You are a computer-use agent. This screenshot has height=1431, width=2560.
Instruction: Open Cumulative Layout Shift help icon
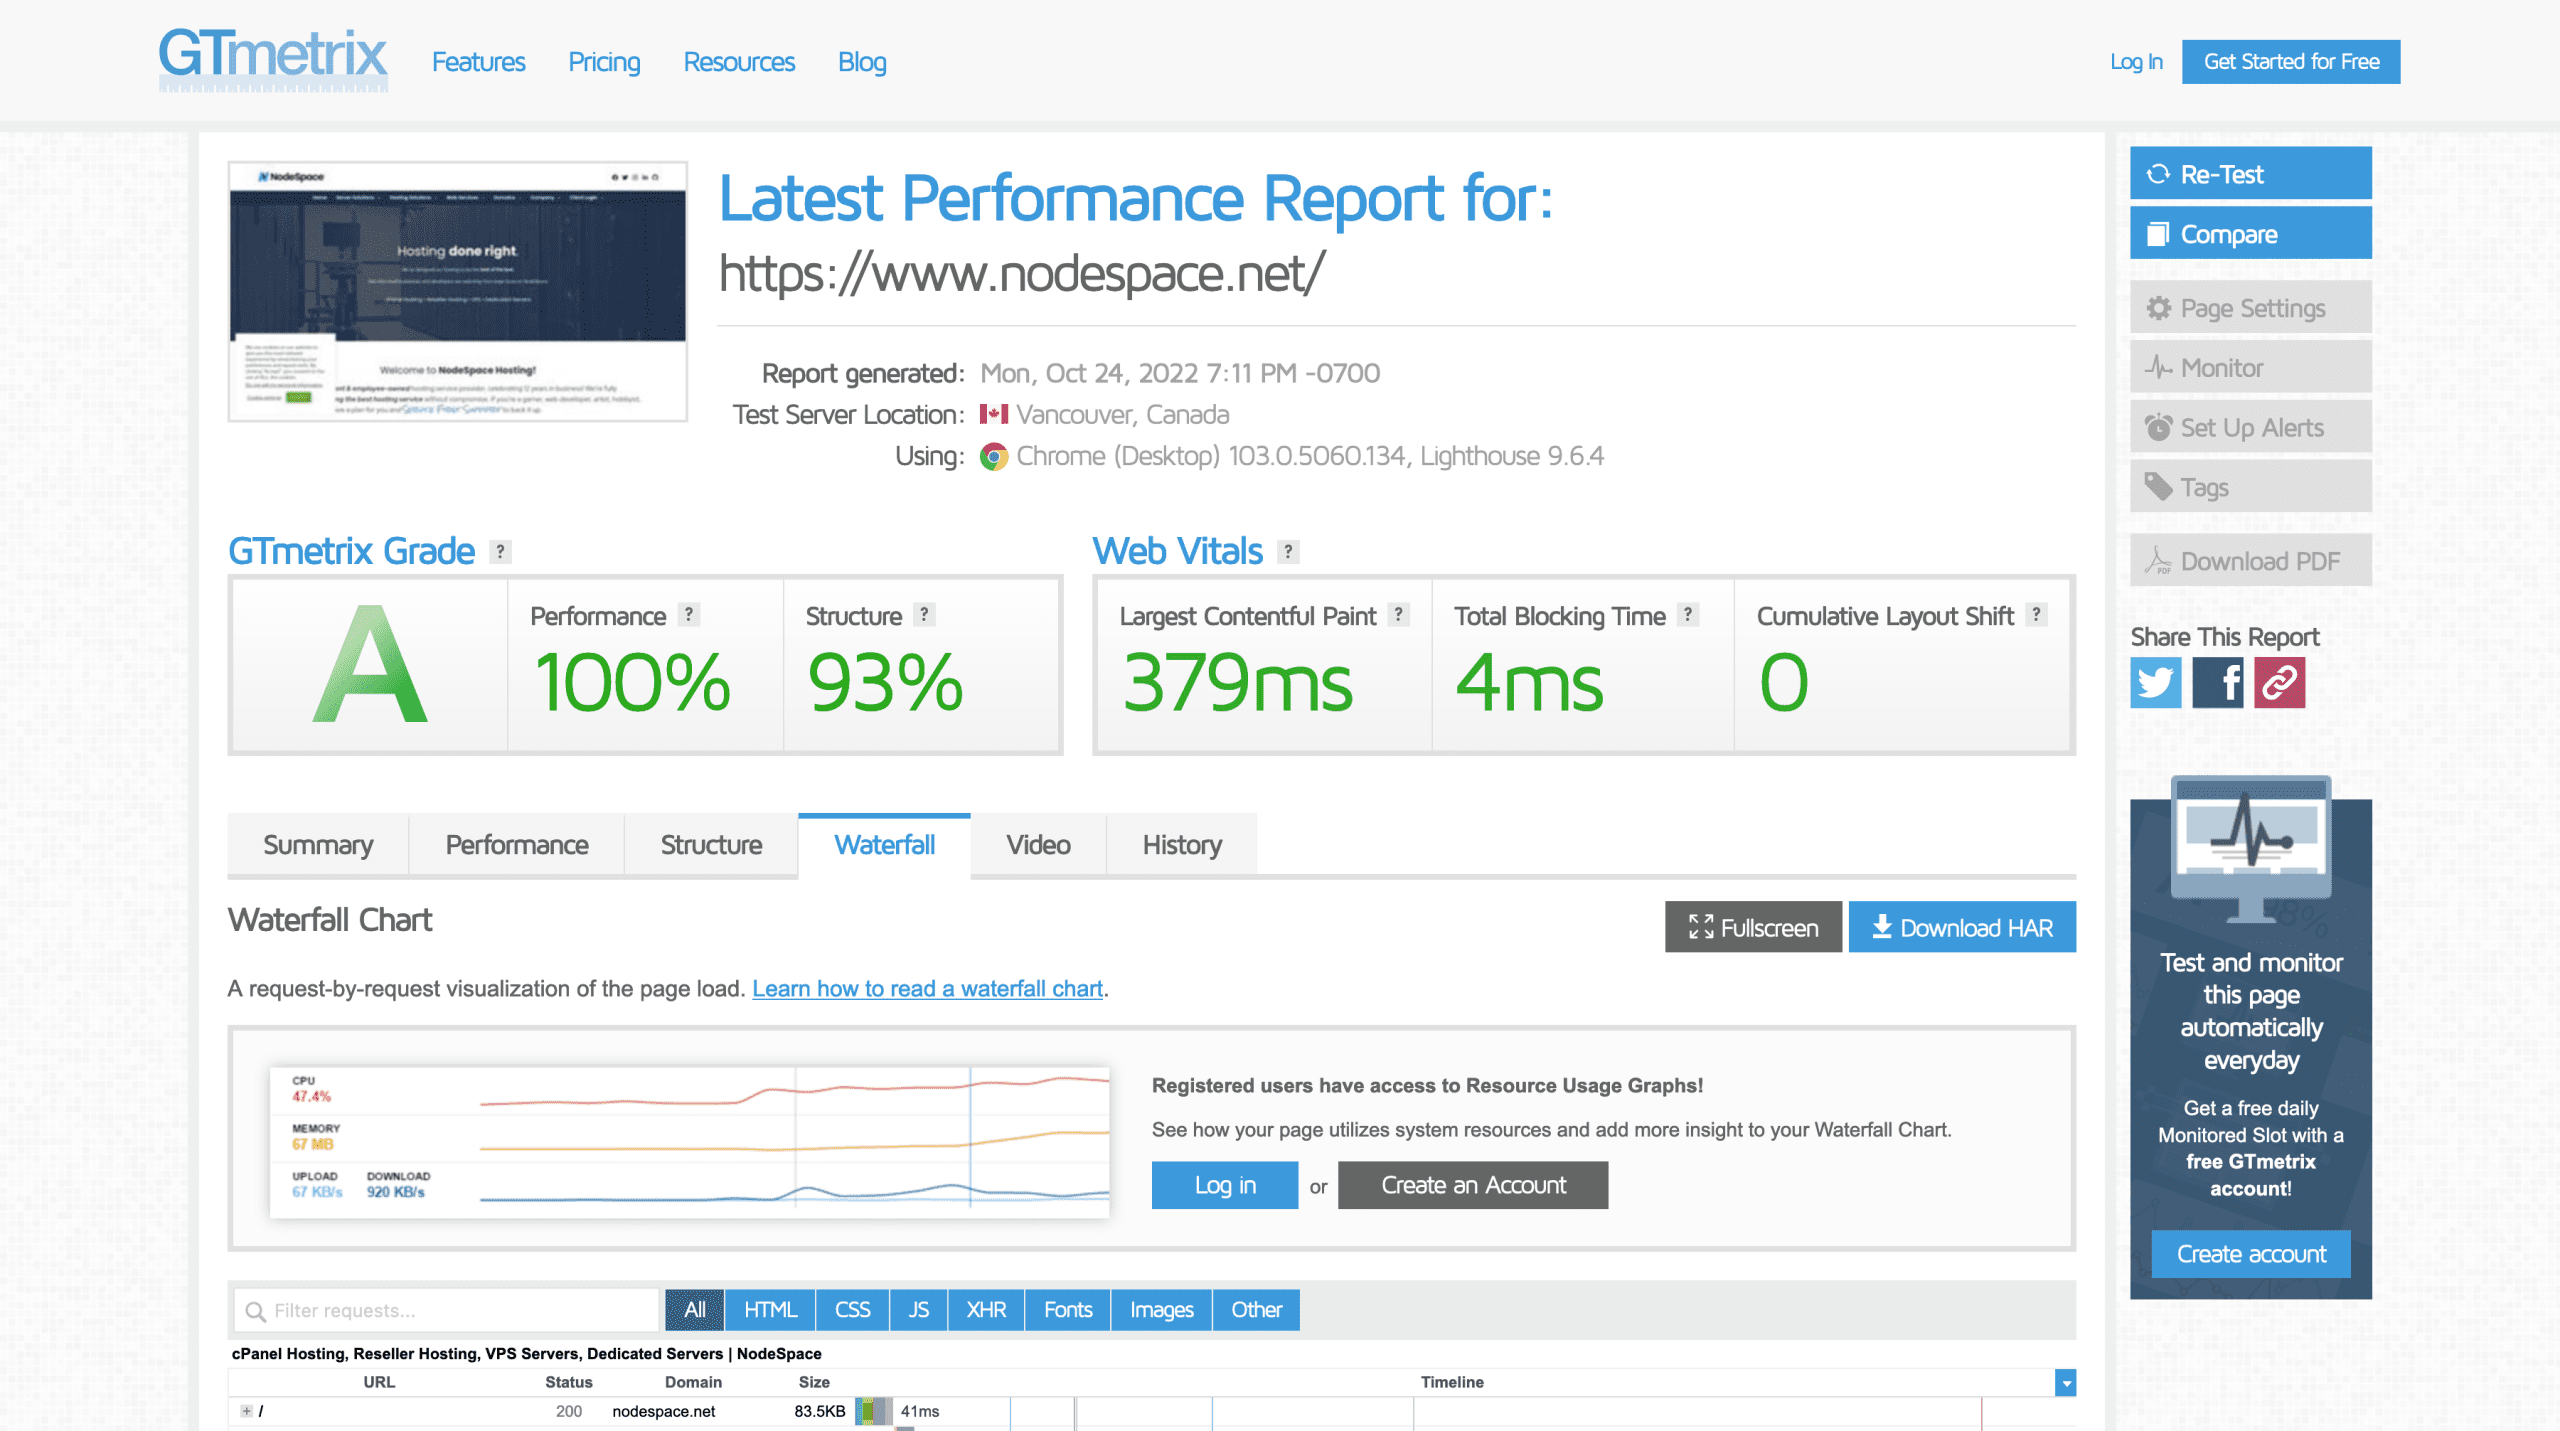pos(2036,615)
